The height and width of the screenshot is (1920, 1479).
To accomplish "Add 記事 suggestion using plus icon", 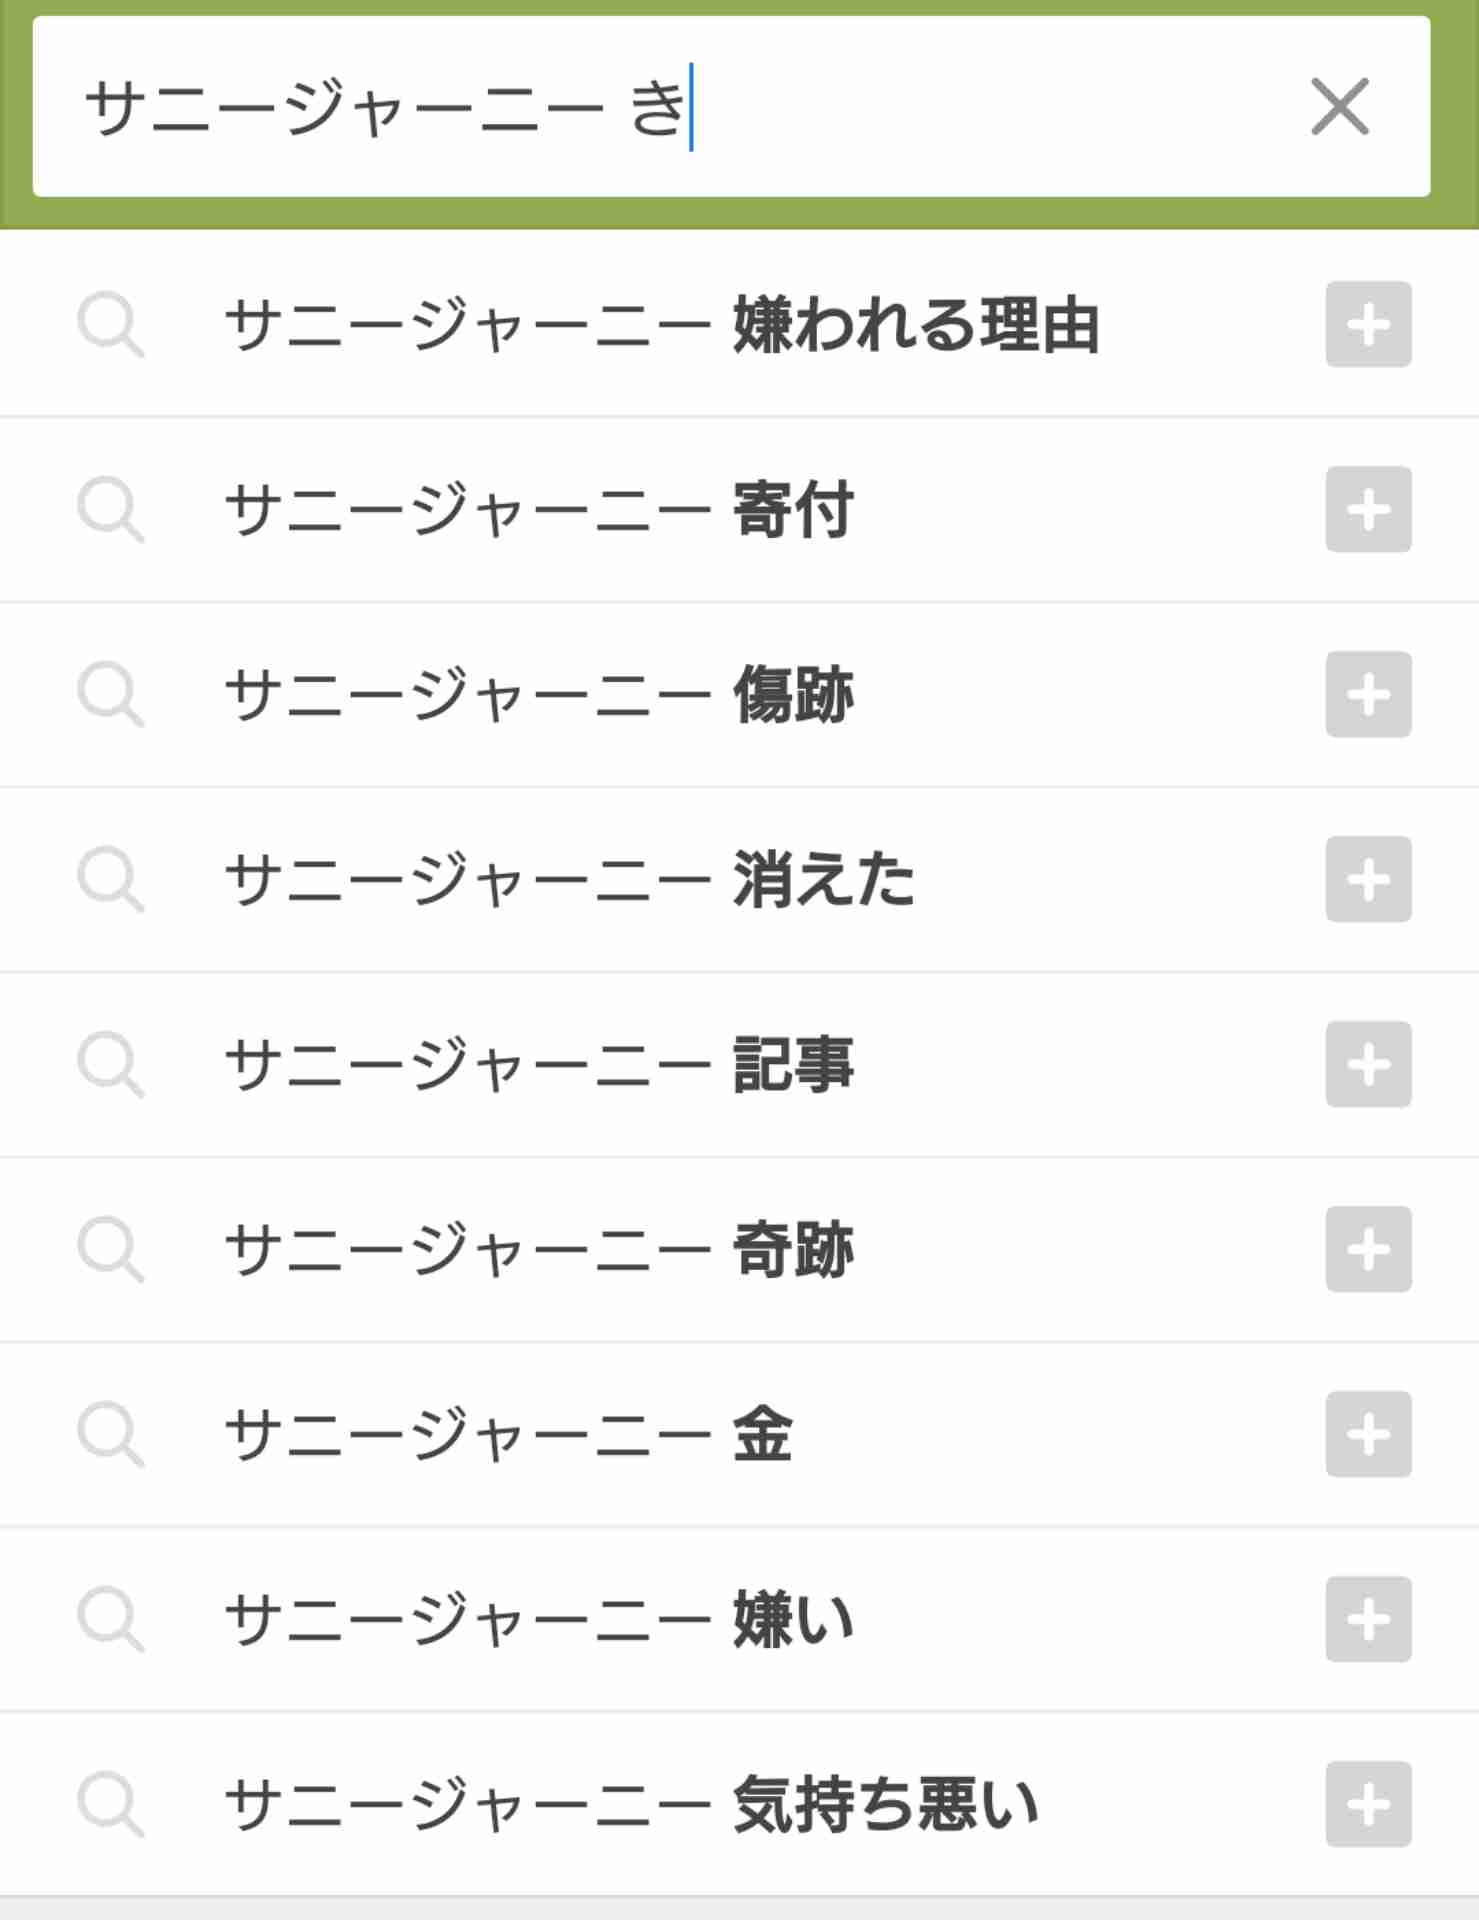I will (1368, 1064).
